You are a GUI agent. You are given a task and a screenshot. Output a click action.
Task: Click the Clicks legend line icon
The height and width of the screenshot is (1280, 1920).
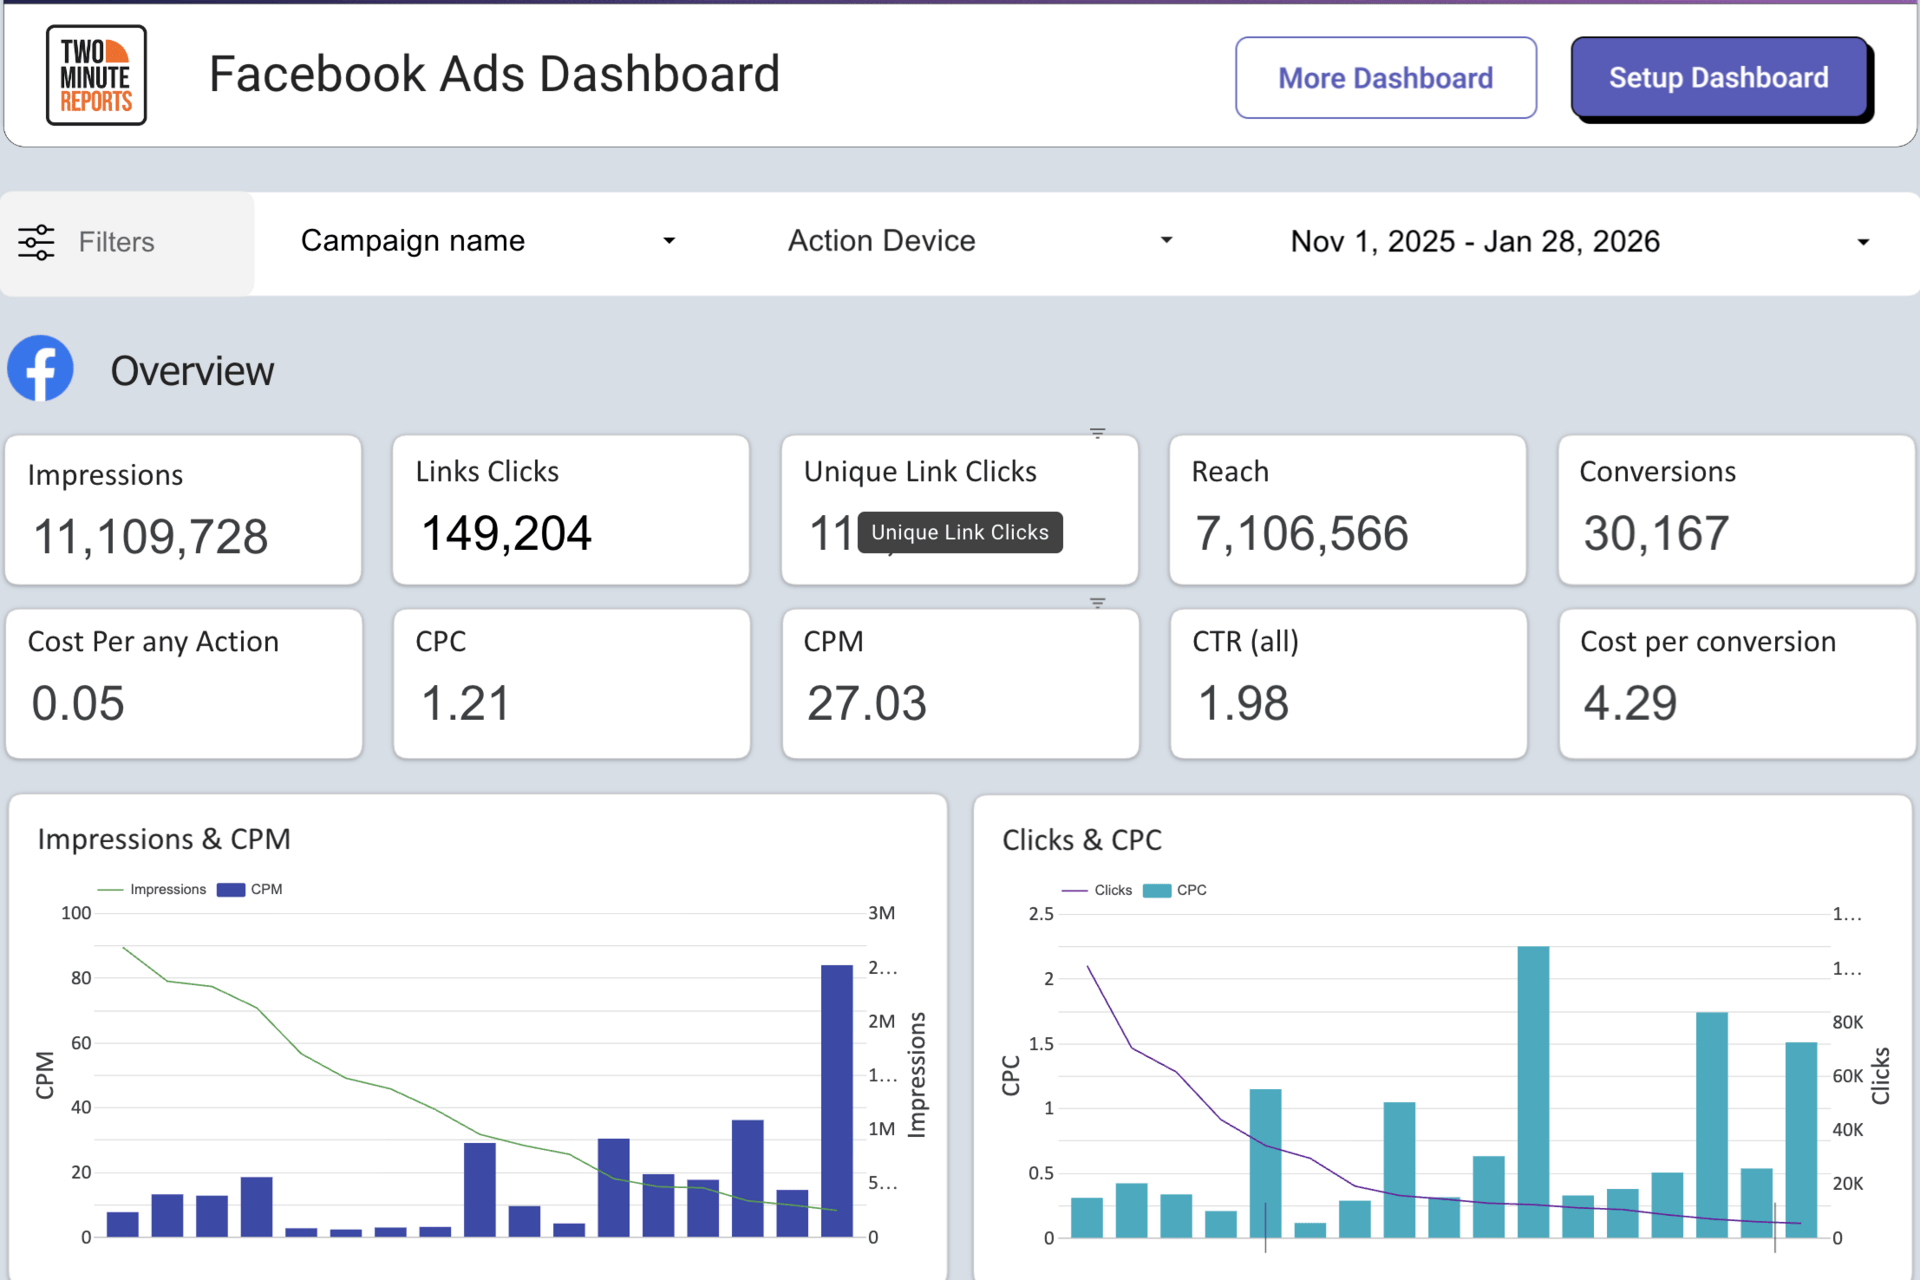click(x=1074, y=890)
